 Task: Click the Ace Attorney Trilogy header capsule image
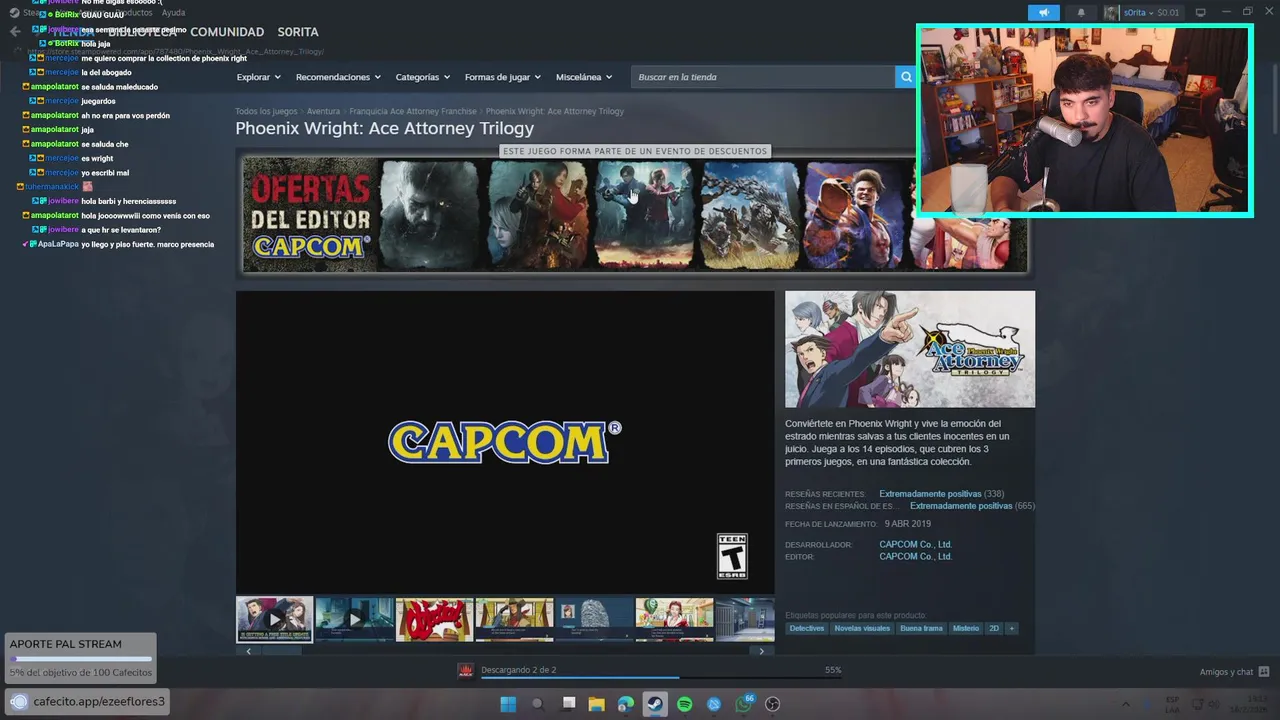[910, 349]
